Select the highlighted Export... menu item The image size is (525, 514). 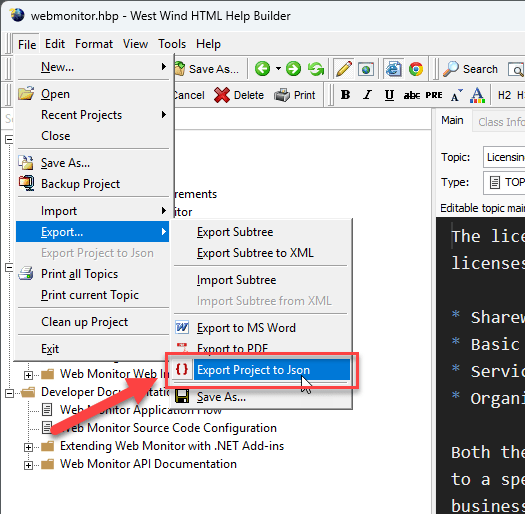tap(92, 232)
